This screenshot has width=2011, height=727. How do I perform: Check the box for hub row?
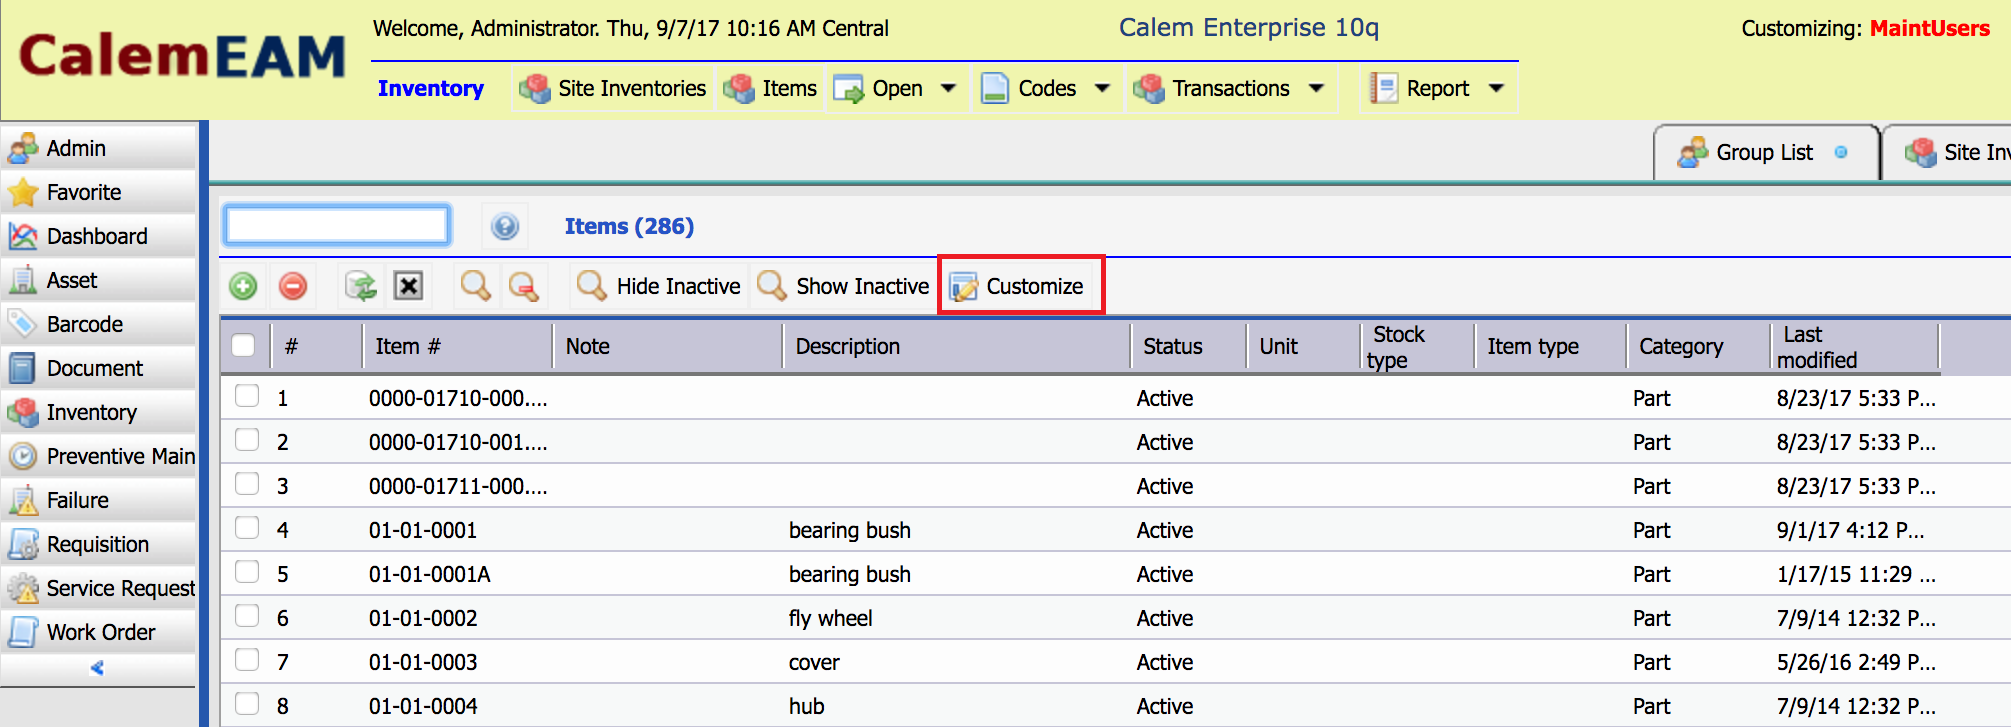point(247,704)
